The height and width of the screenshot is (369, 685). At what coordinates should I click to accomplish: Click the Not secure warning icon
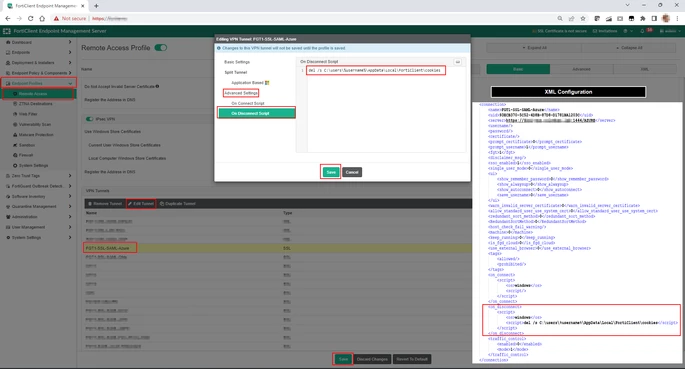pyautogui.click(x=56, y=18)
